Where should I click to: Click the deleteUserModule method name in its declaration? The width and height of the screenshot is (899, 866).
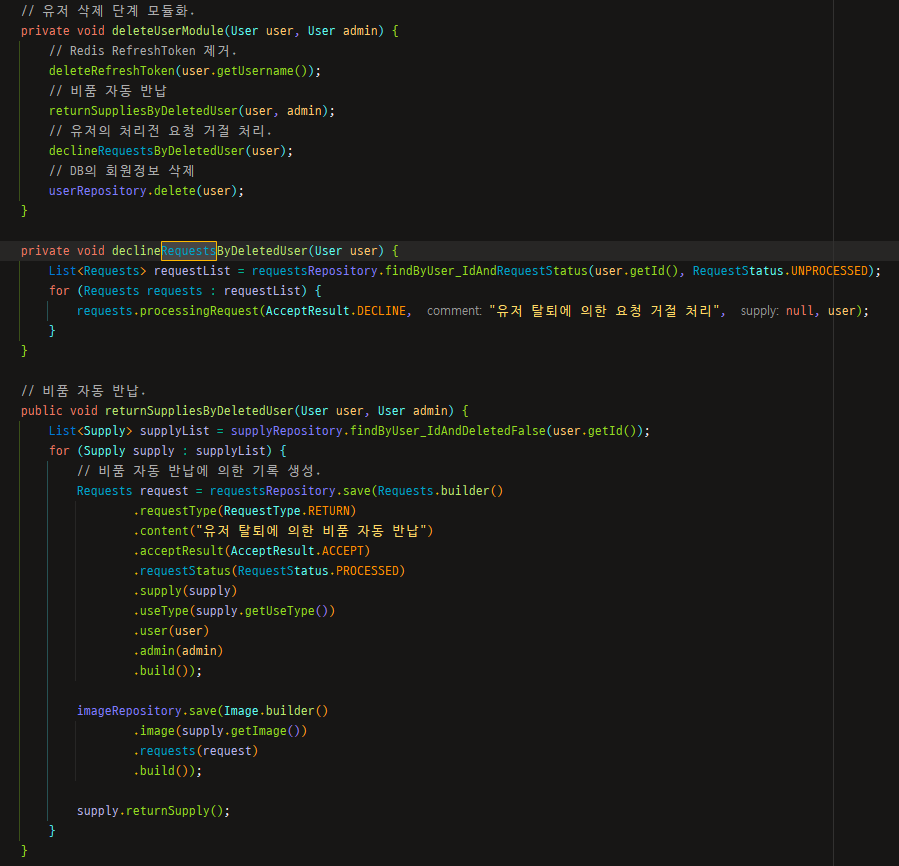click(x=167, y=31)
